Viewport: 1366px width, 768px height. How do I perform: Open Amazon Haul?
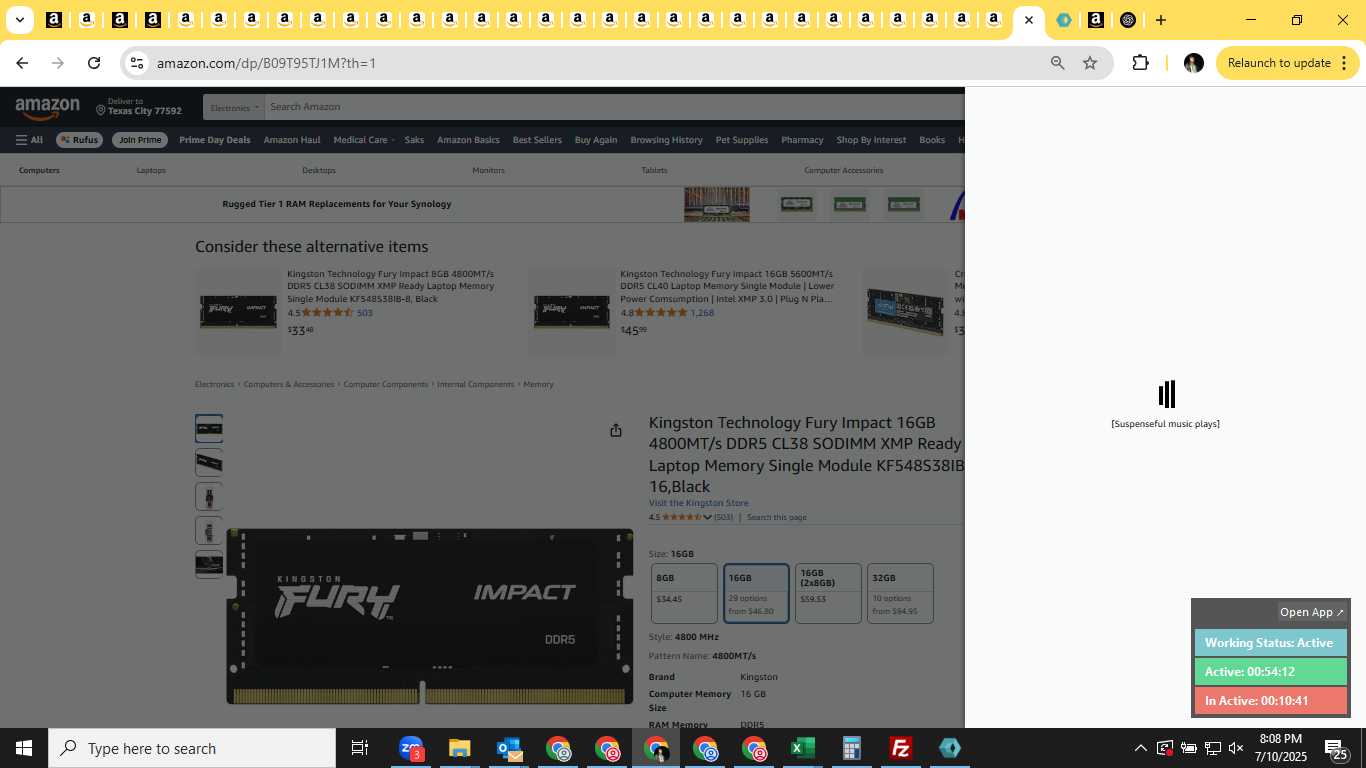click(x=292, y=140)
